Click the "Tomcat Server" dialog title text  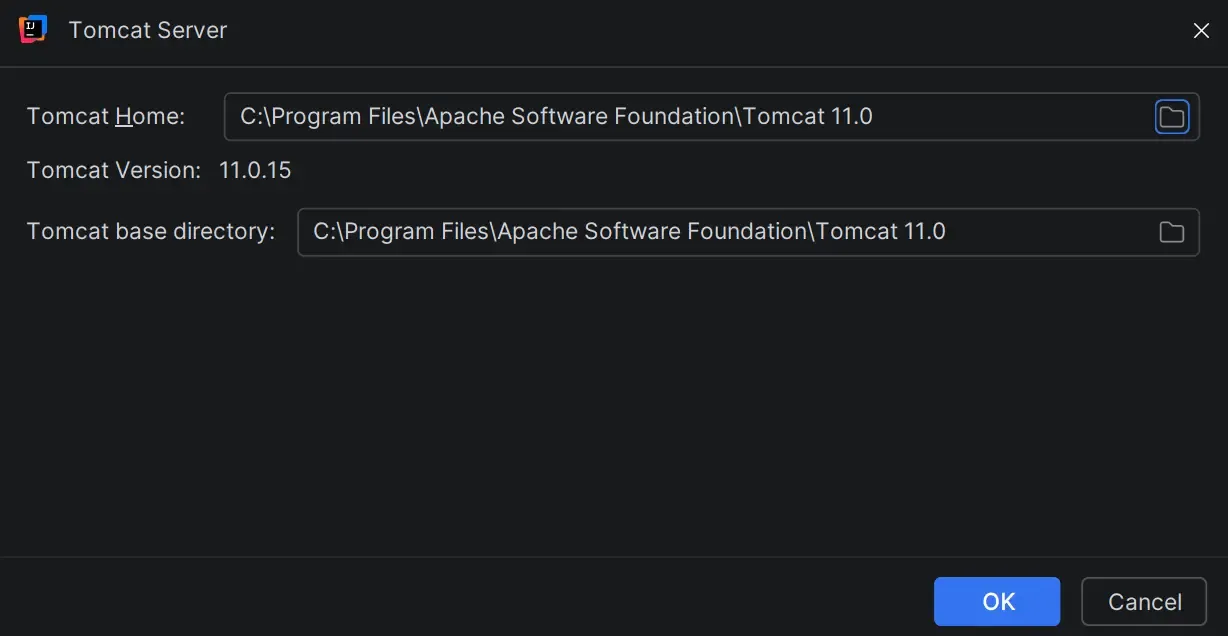(x=148, y=30)
